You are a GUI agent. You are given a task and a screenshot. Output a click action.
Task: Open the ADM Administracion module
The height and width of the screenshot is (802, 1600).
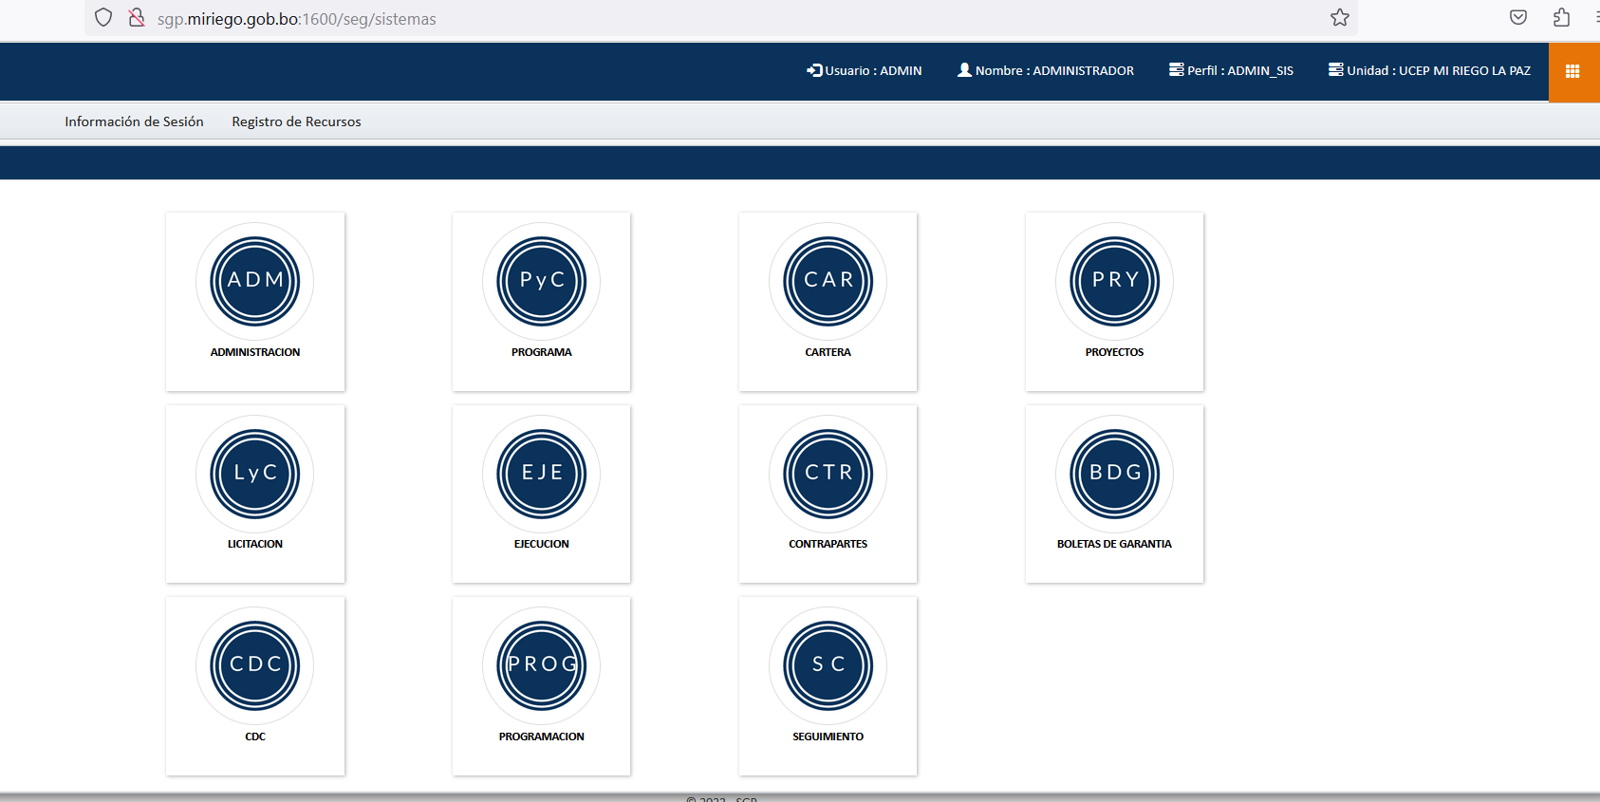(255, 282)
